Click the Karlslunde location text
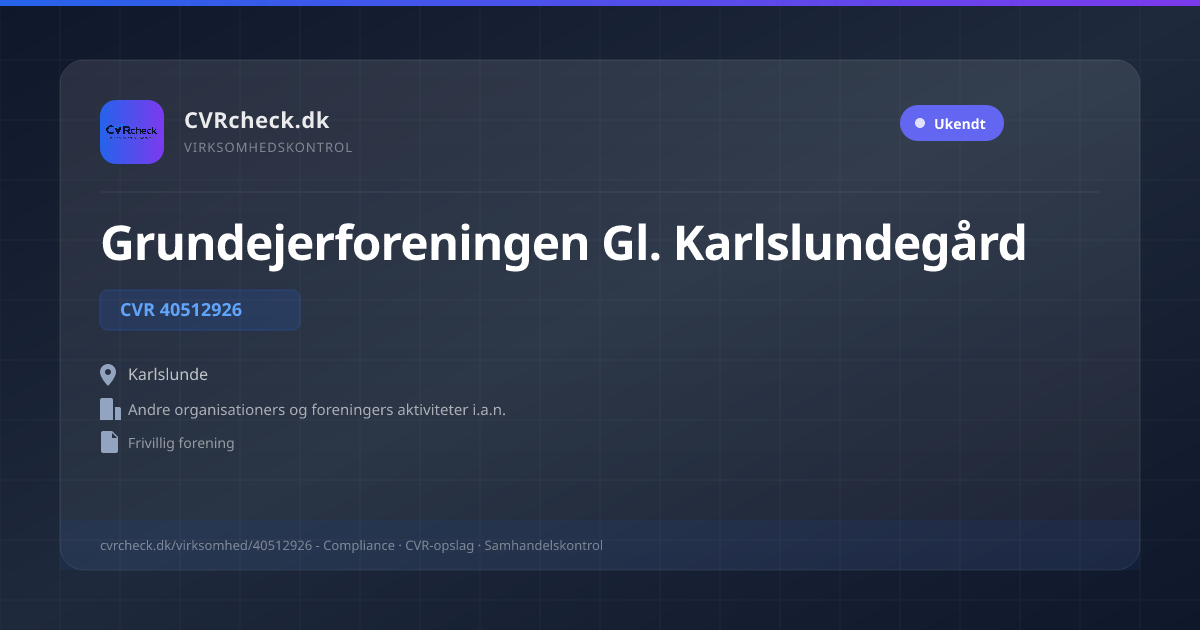Screen dimensions: 1200x630 (168, 375)
